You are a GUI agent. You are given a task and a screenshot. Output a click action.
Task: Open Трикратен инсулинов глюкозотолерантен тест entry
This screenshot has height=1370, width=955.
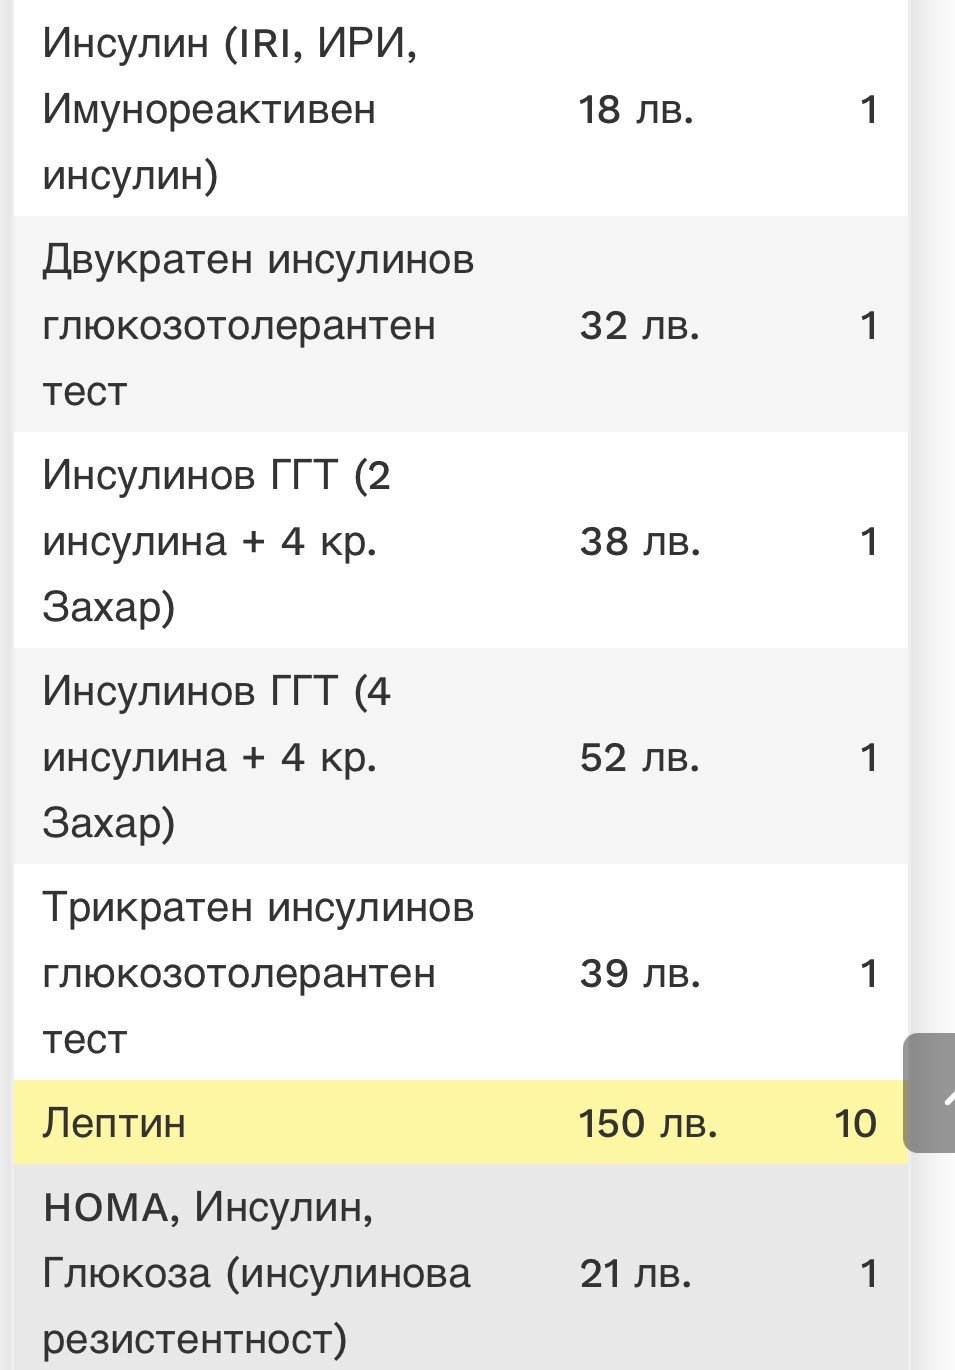pos(258,973)
